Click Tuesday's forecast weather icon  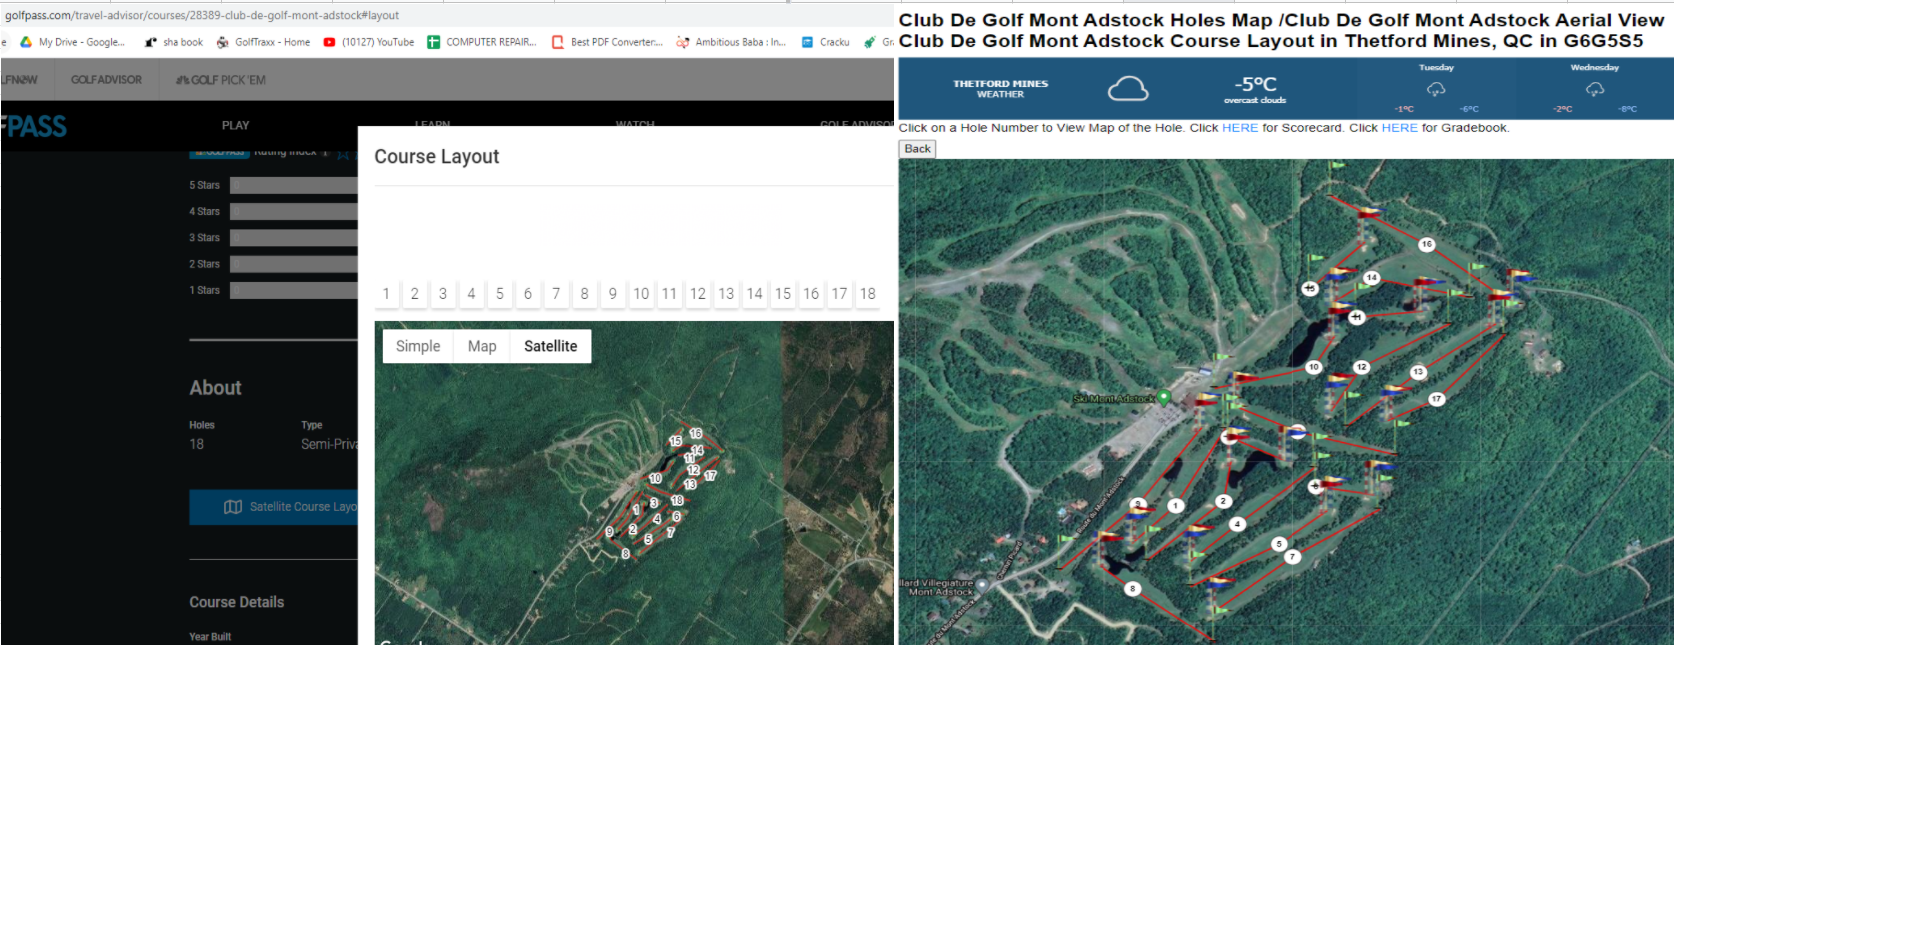point(1436,89)
